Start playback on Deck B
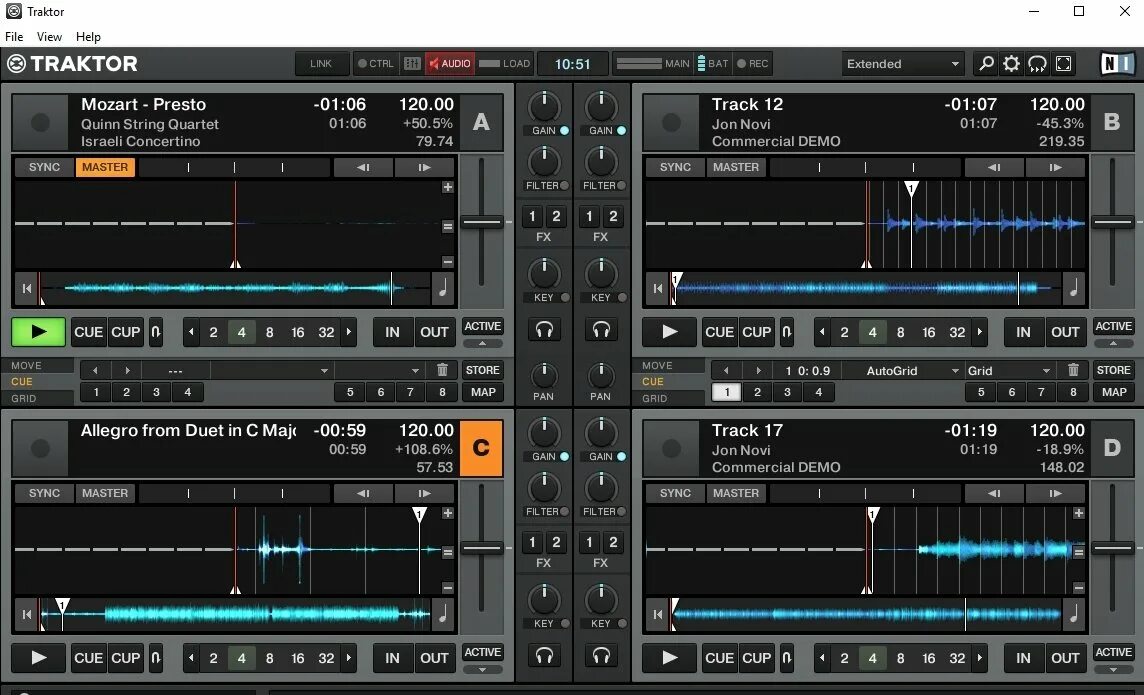The height and width of the screenshot is (695, 1144). point(669,332)
